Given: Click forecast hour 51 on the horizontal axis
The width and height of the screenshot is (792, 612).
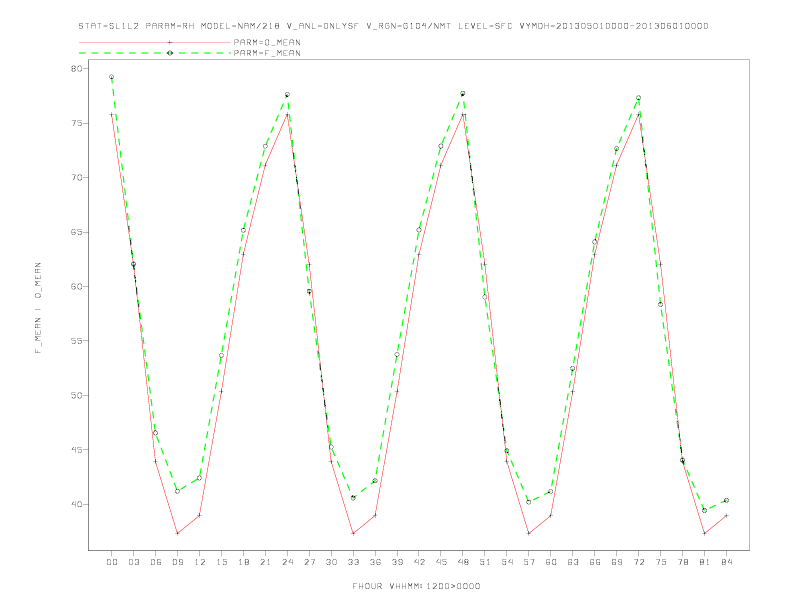Looking at the screenshot, I should 485,562.
